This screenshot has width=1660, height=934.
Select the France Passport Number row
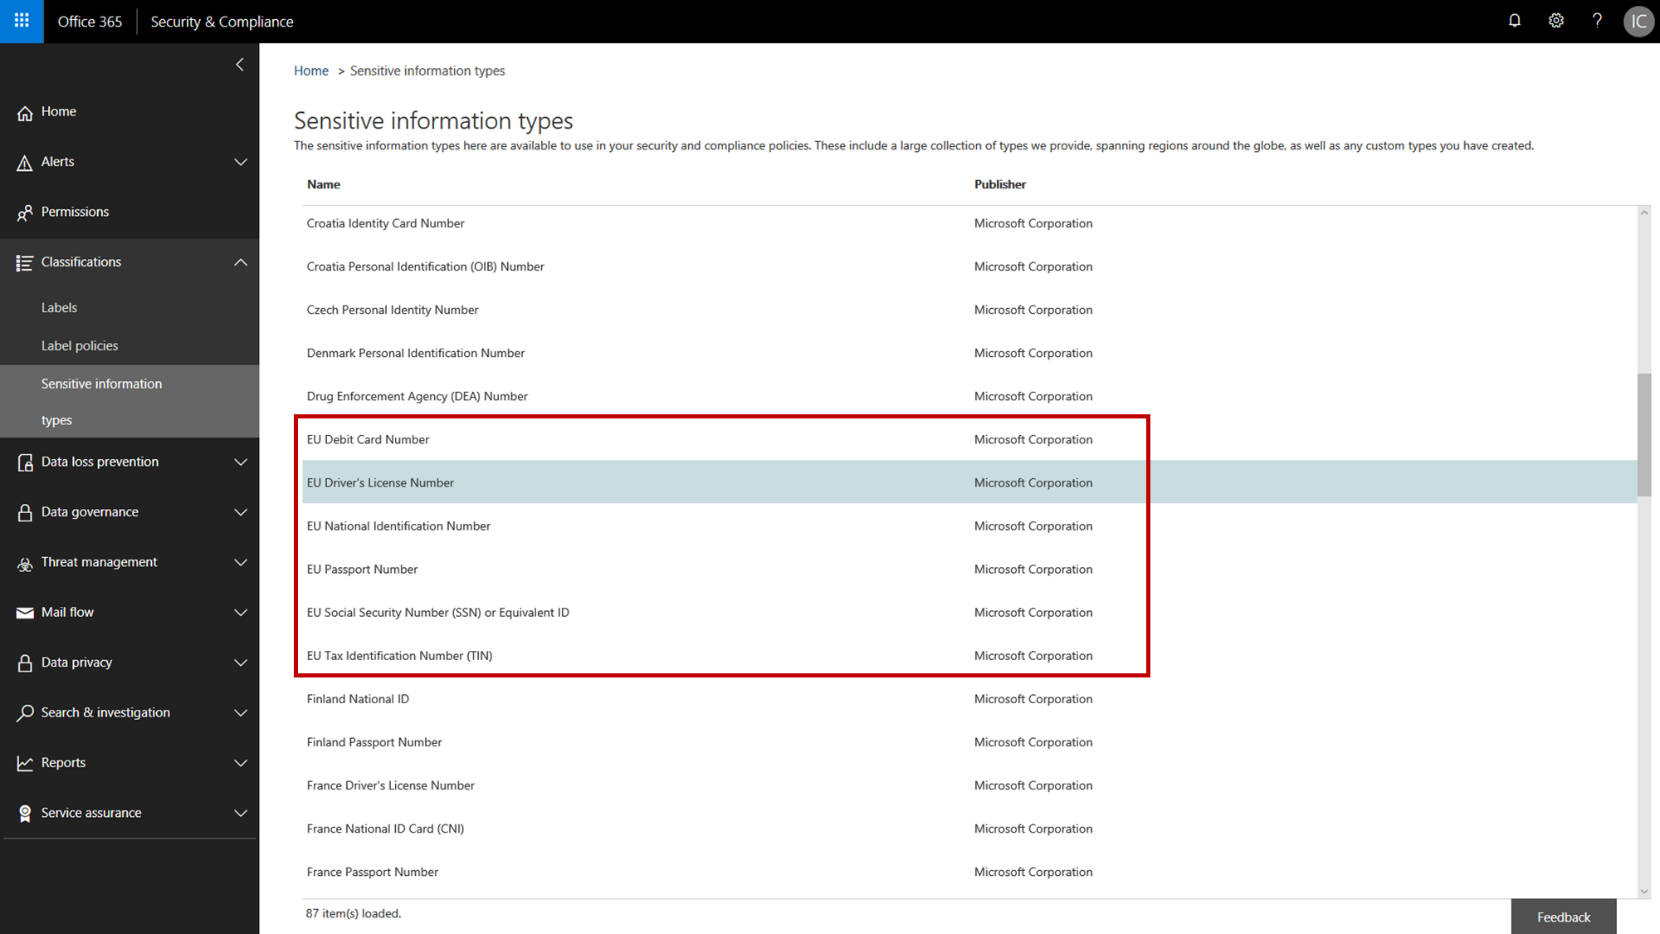[x=969, y=872]
